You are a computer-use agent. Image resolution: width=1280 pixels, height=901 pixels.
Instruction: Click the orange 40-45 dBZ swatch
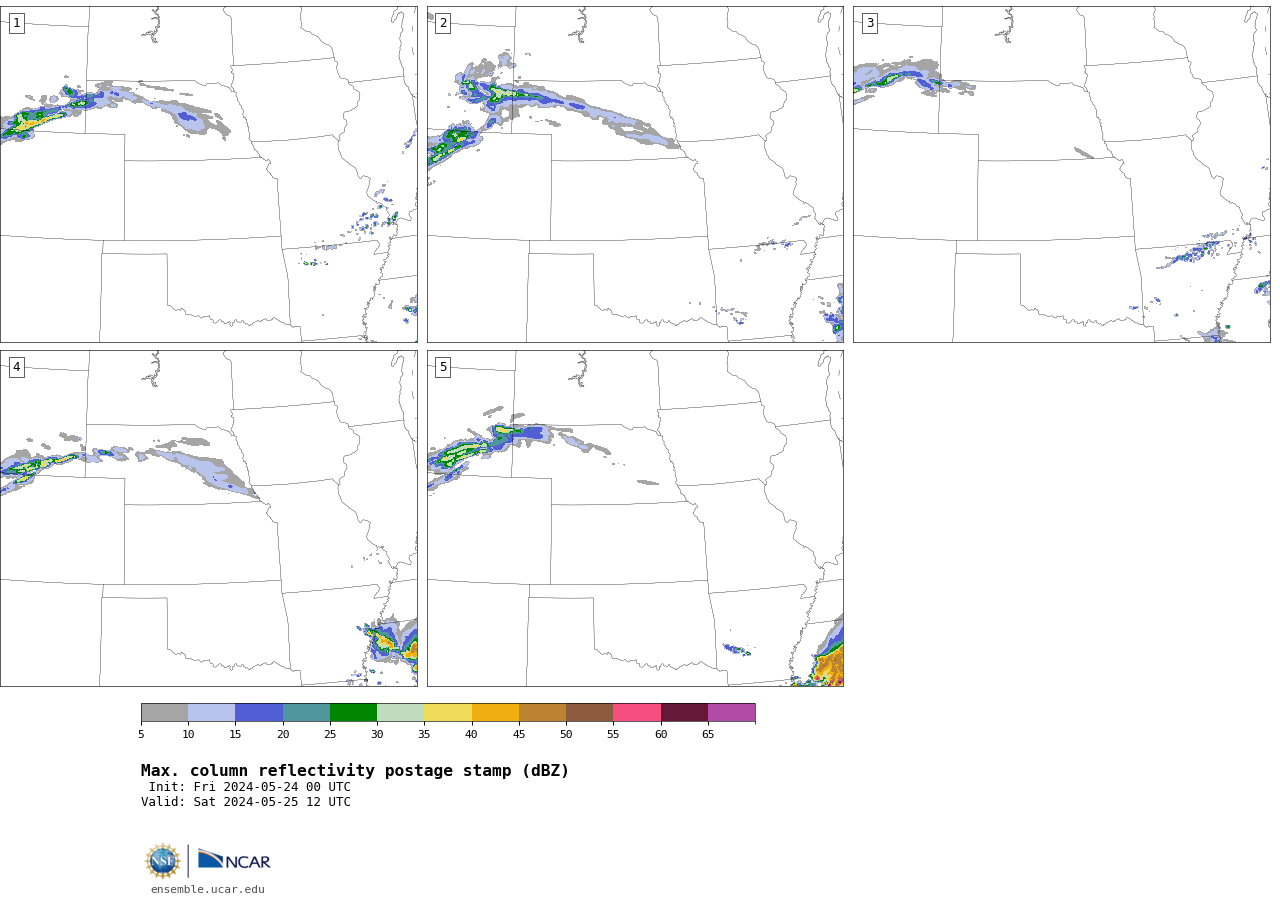tap(495, 712)
